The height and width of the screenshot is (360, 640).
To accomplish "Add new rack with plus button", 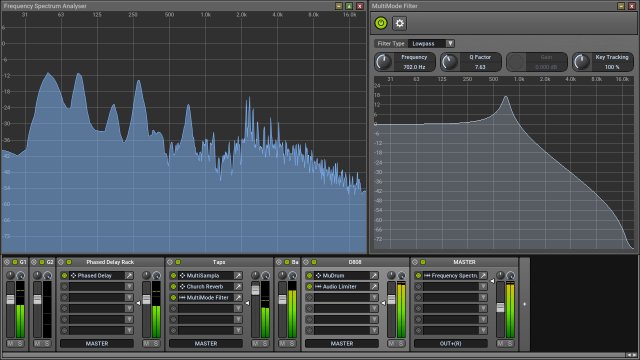I will pos(524,304).
